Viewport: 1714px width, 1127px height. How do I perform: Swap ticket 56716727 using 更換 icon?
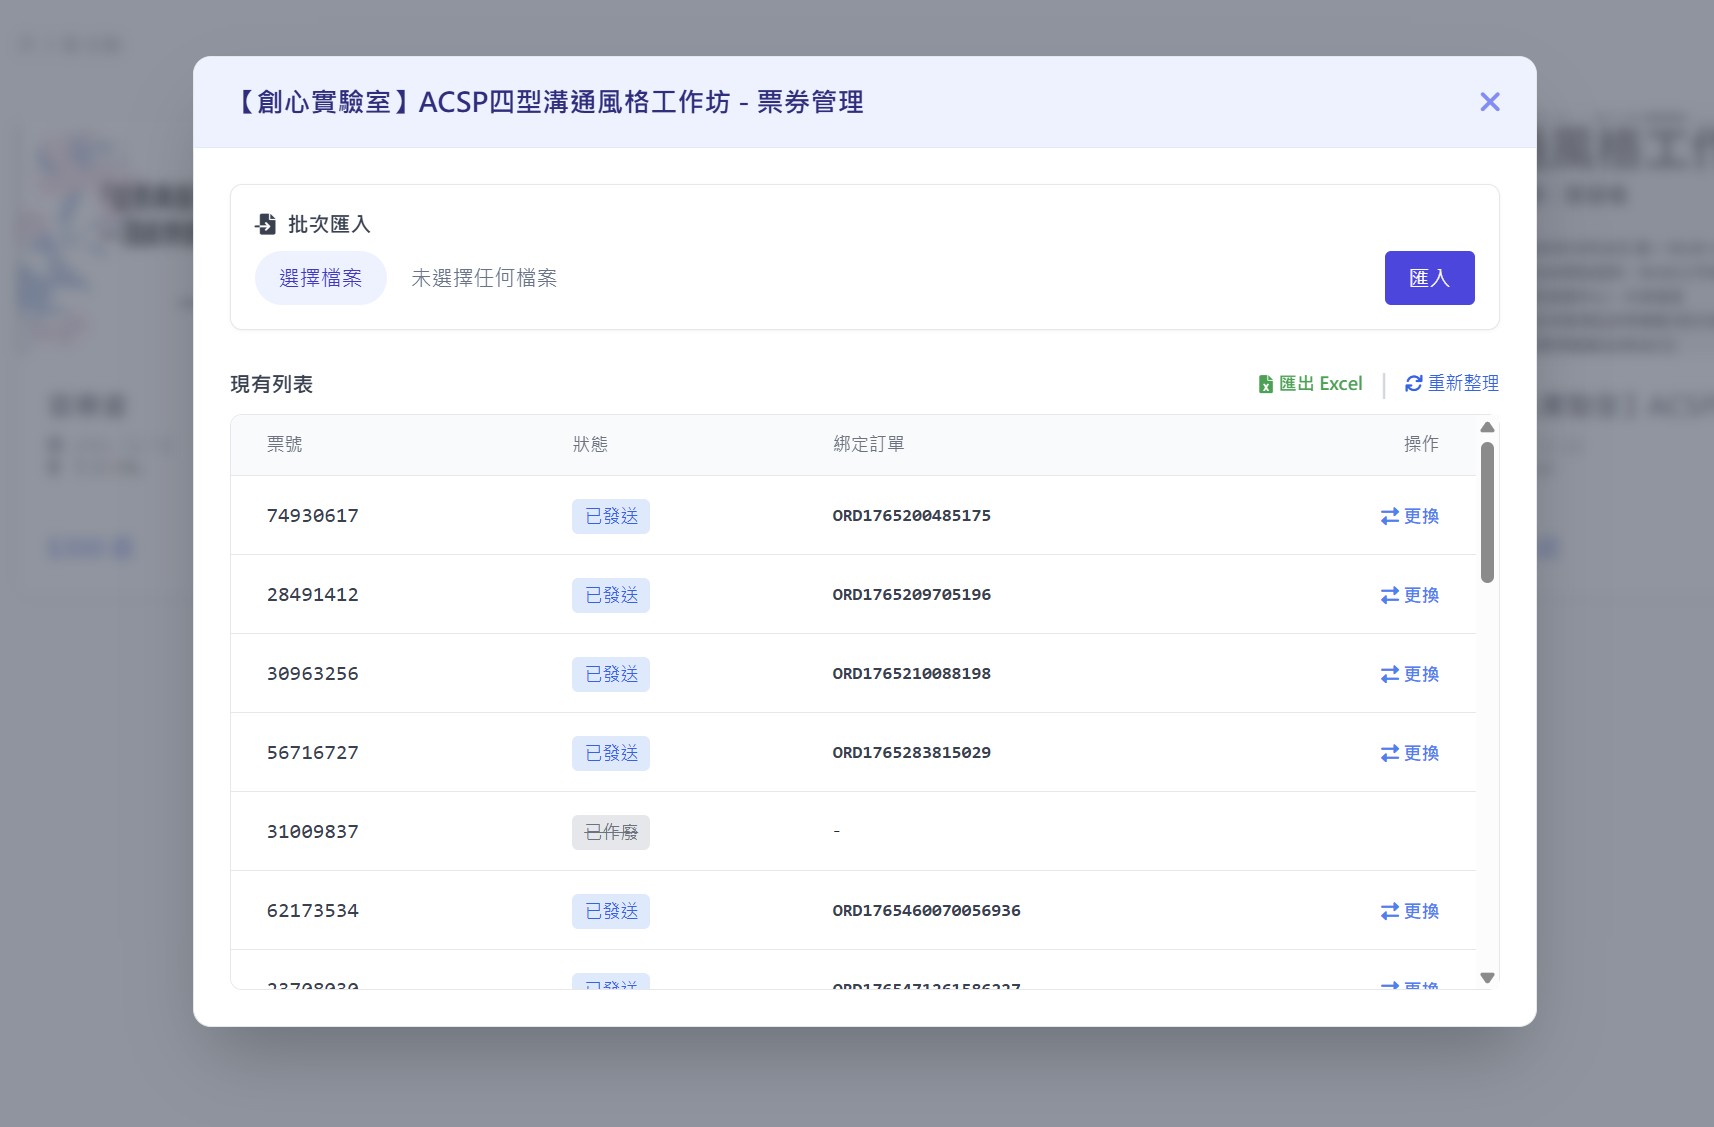click(x=1389, y=753)
